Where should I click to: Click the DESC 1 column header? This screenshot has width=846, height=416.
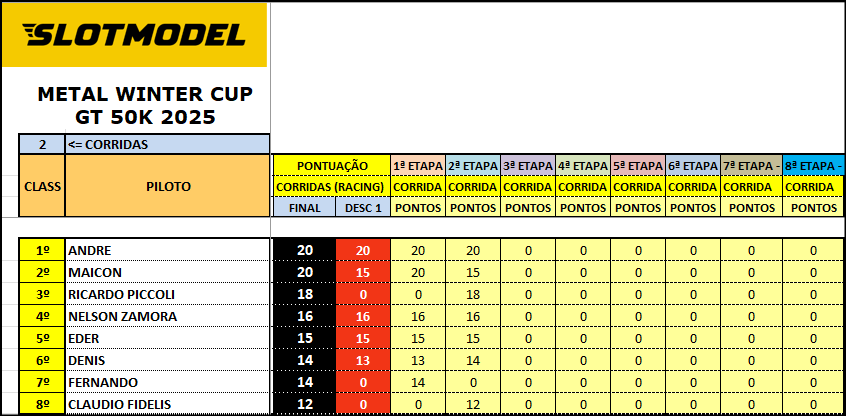(361, 208)
